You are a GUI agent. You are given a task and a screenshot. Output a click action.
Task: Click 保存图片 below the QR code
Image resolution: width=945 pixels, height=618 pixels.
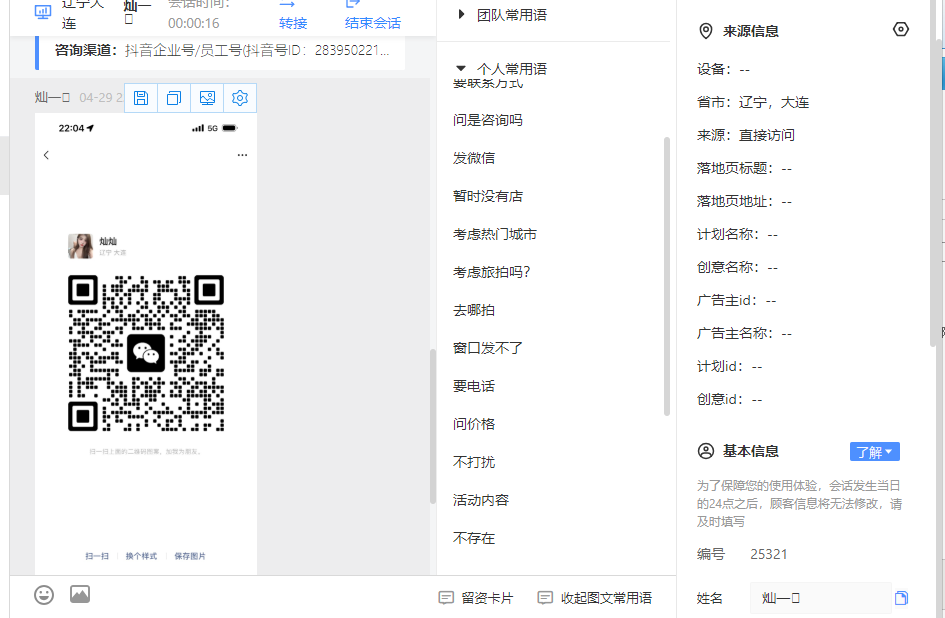pyautogui.click(x=190, y=556)
